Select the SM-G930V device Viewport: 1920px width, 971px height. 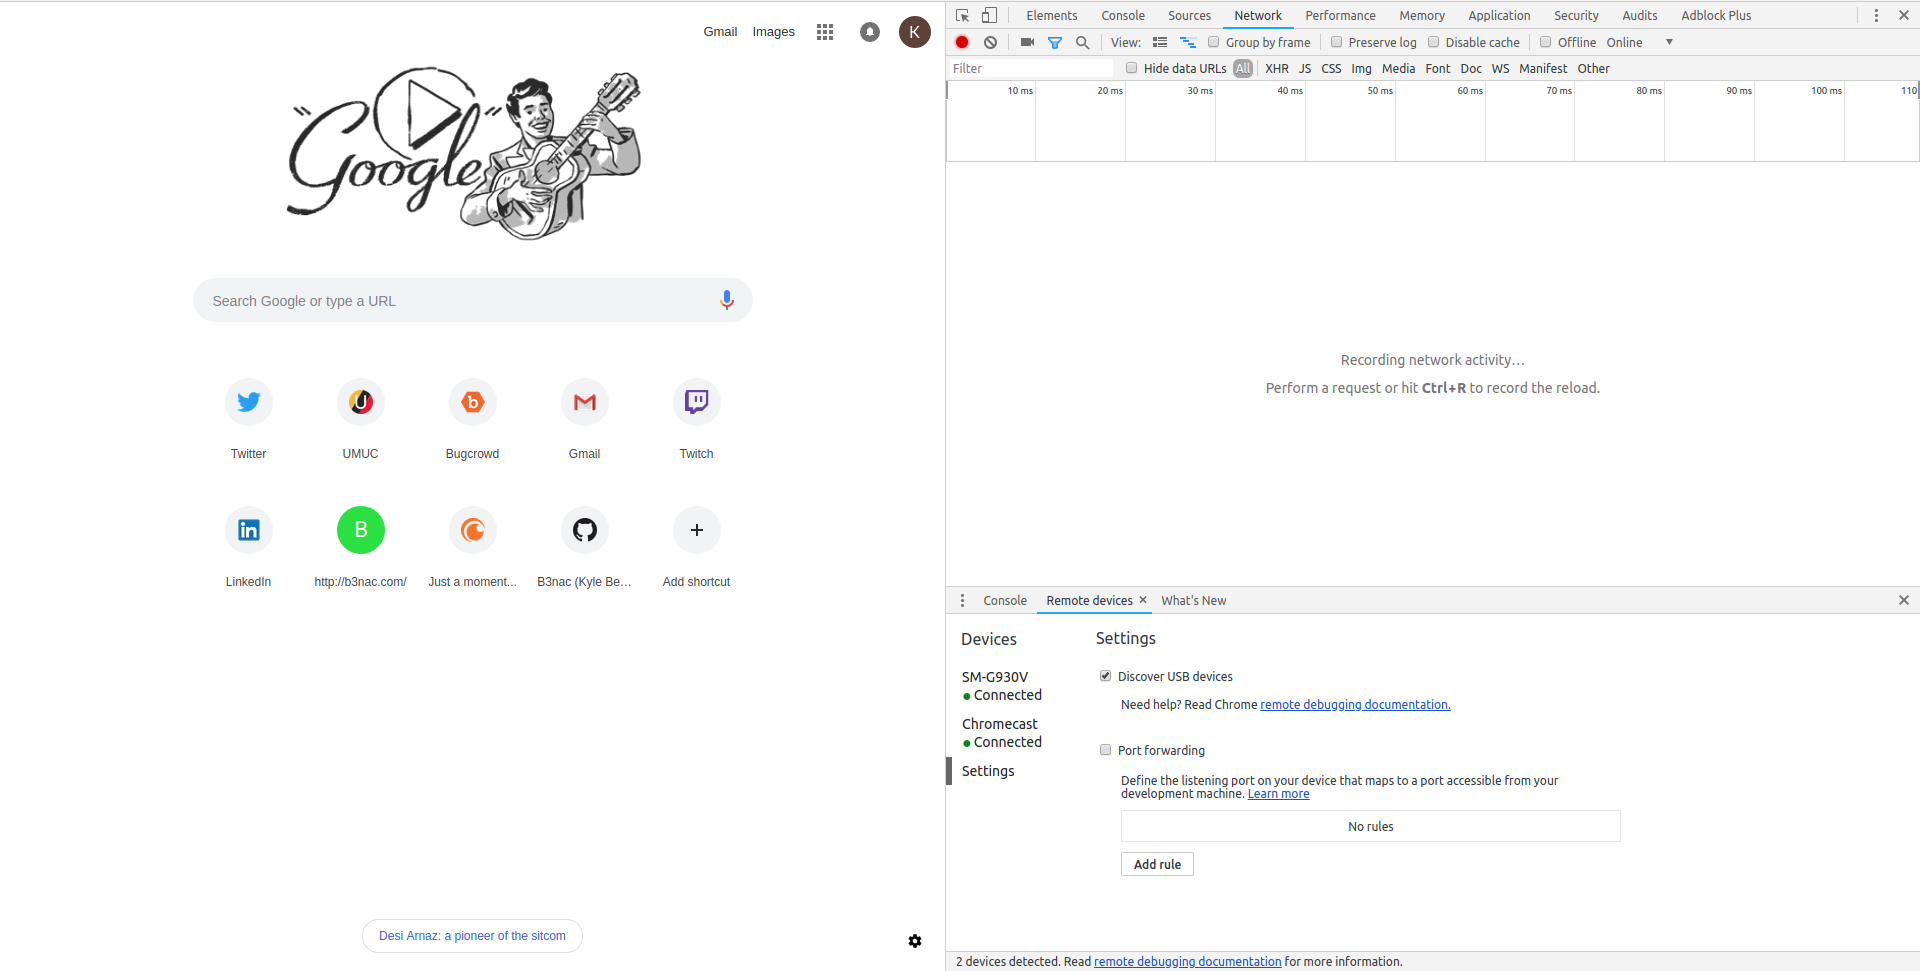pyautogui.click(x=1001, y=685)
